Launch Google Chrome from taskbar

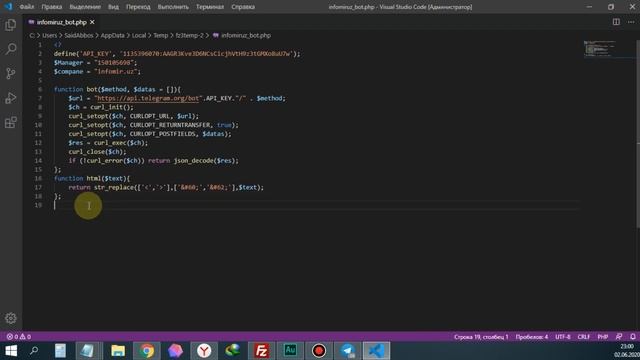[147, 351]
